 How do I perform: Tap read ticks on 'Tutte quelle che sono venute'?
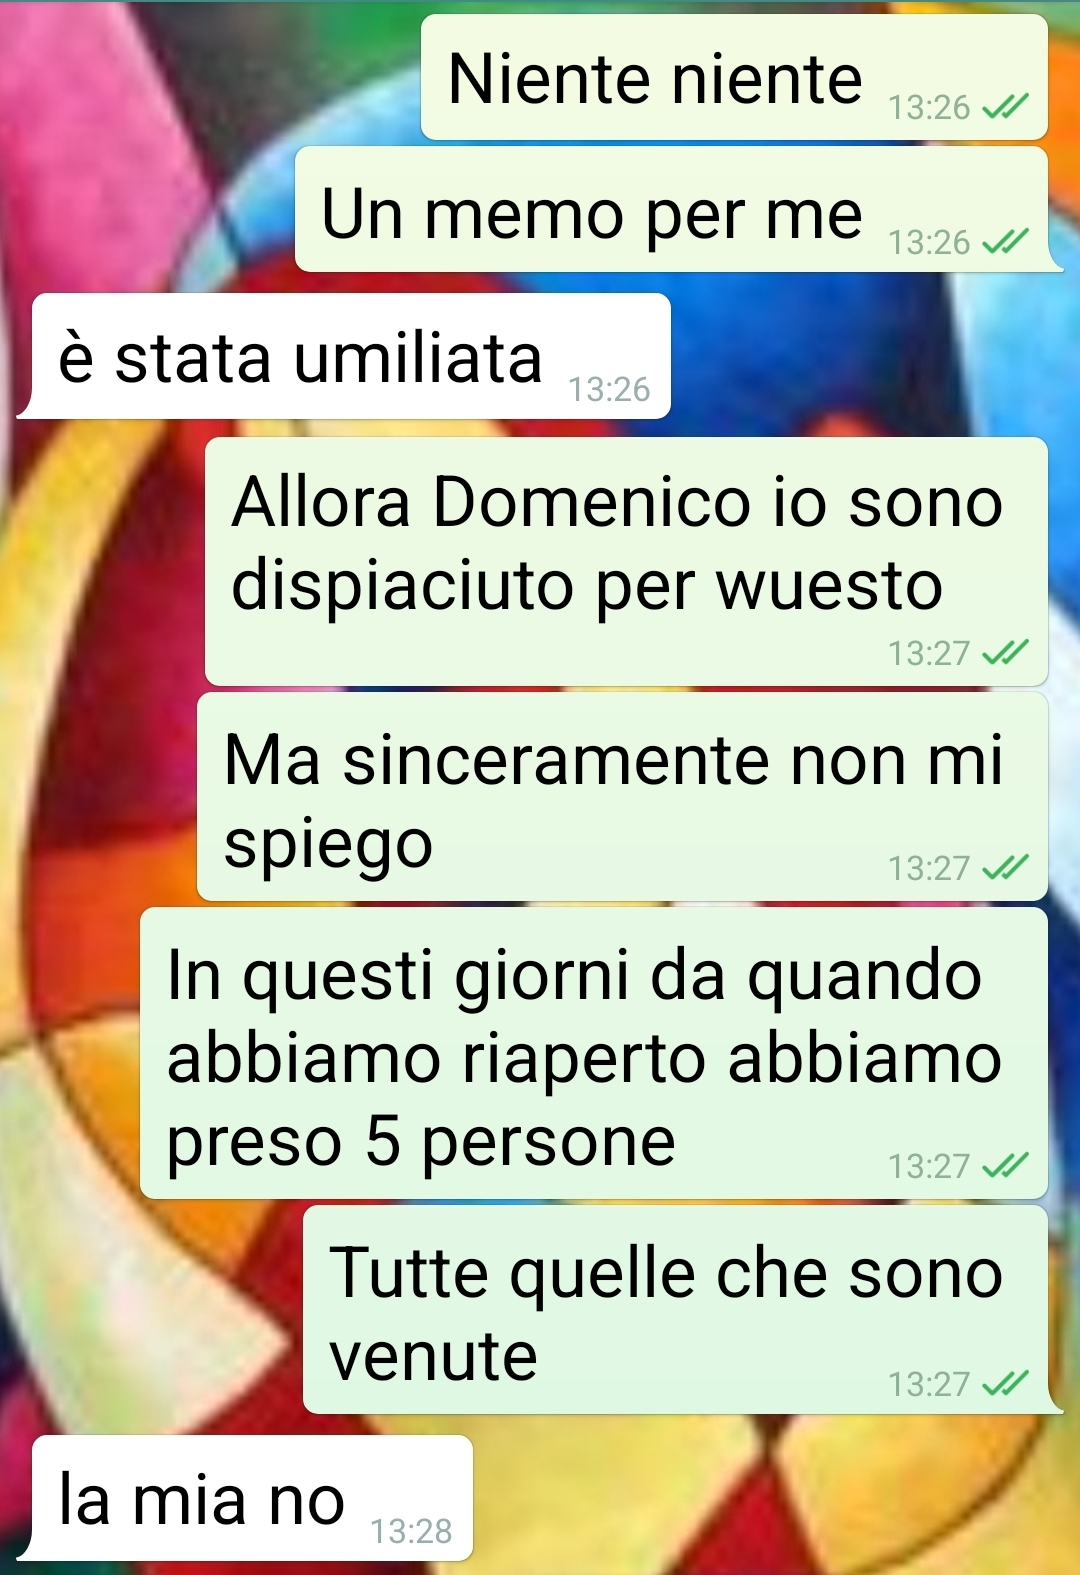[x=1005, y=1383]
